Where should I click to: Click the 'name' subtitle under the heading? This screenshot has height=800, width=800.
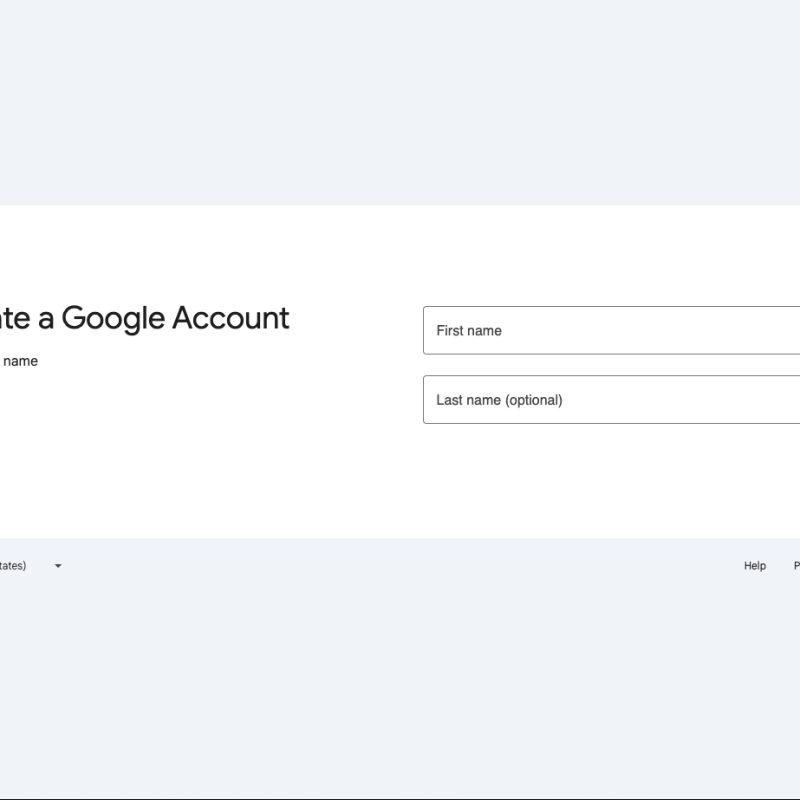pyautogui.click(x=20, y=361)
